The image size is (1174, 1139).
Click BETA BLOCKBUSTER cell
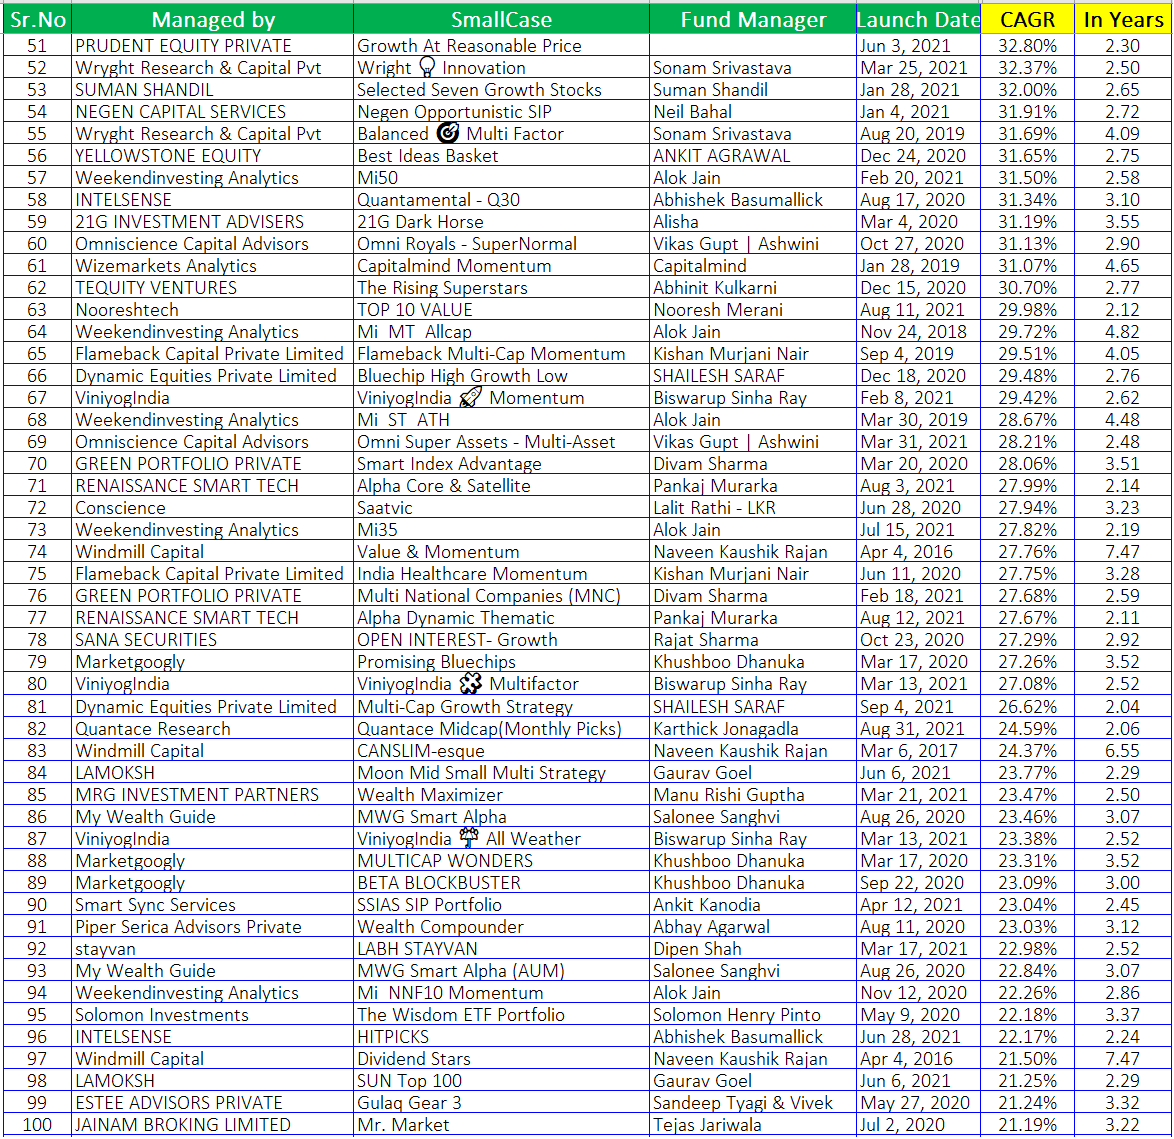(x=501, y=883)
